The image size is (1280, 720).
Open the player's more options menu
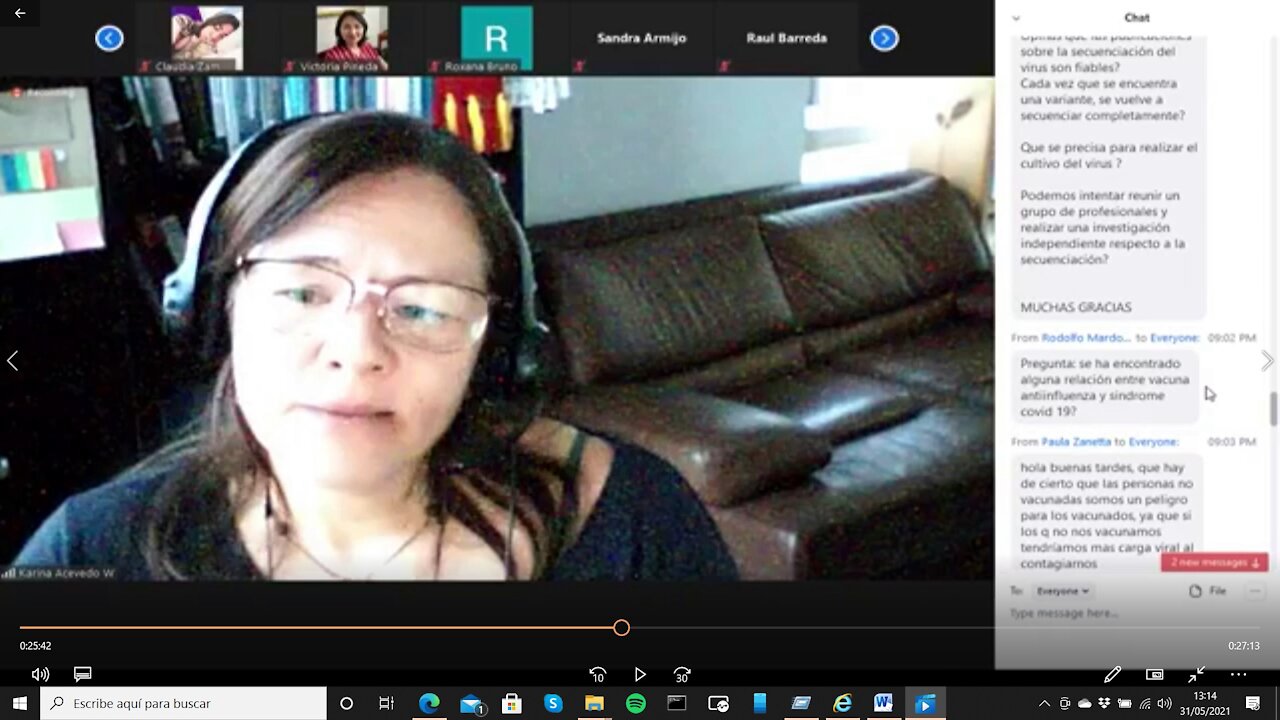(x=1238, y=675)
